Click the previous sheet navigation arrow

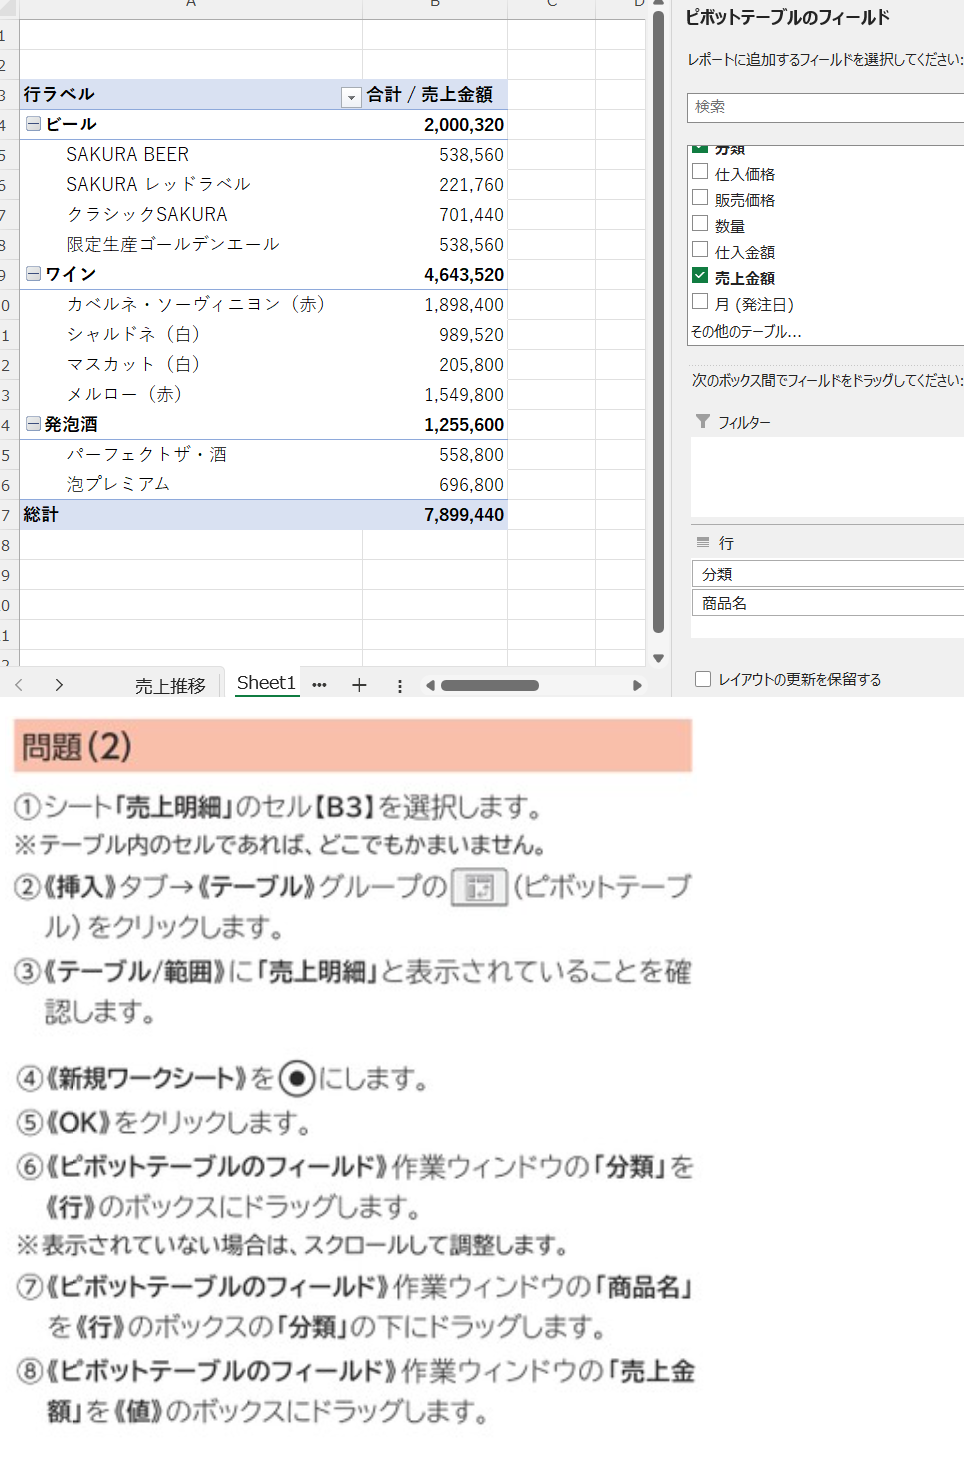point(19,685)
